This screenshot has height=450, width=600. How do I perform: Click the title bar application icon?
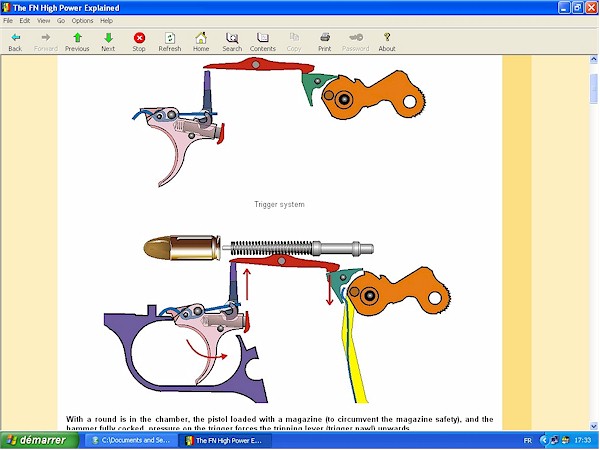tap(6, 8)
